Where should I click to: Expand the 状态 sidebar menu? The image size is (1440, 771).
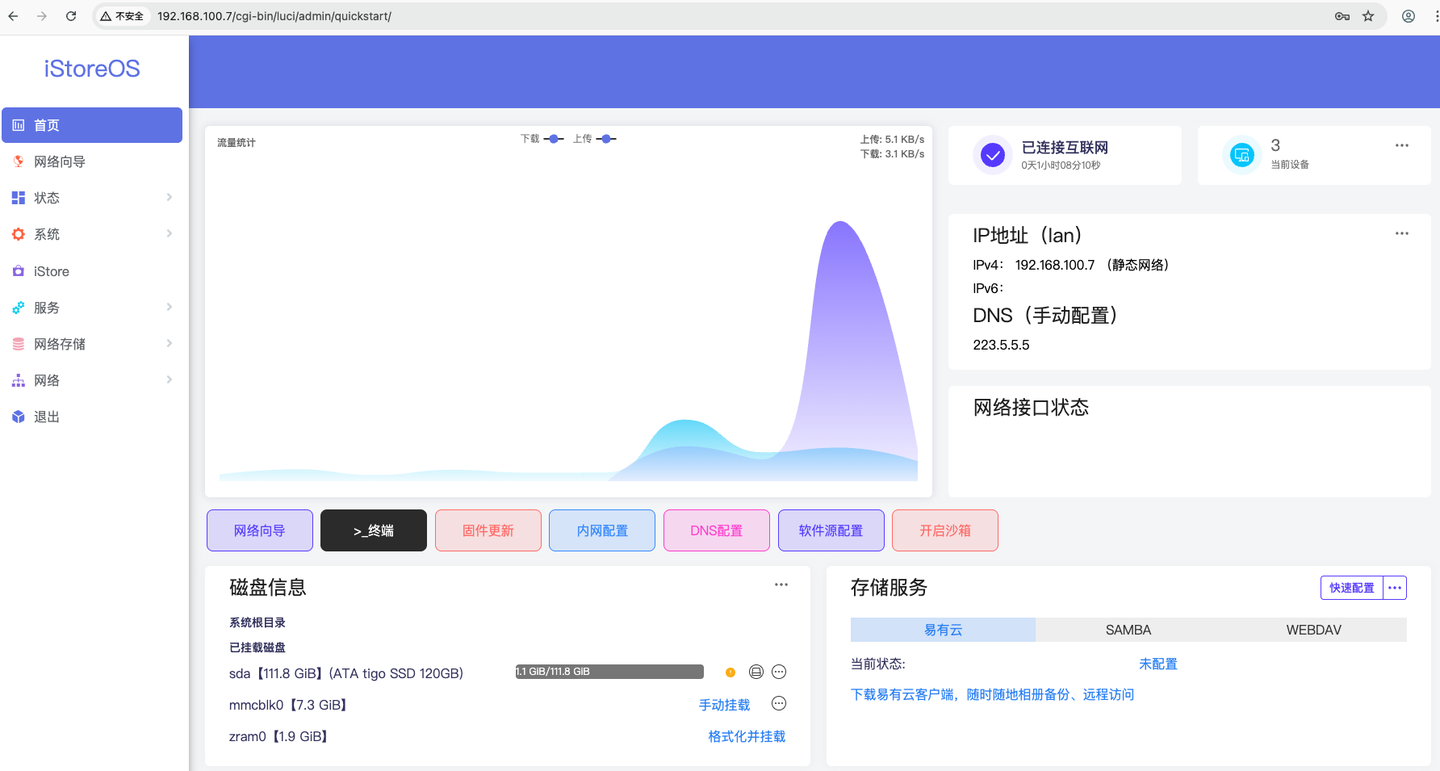click(44, 197)
